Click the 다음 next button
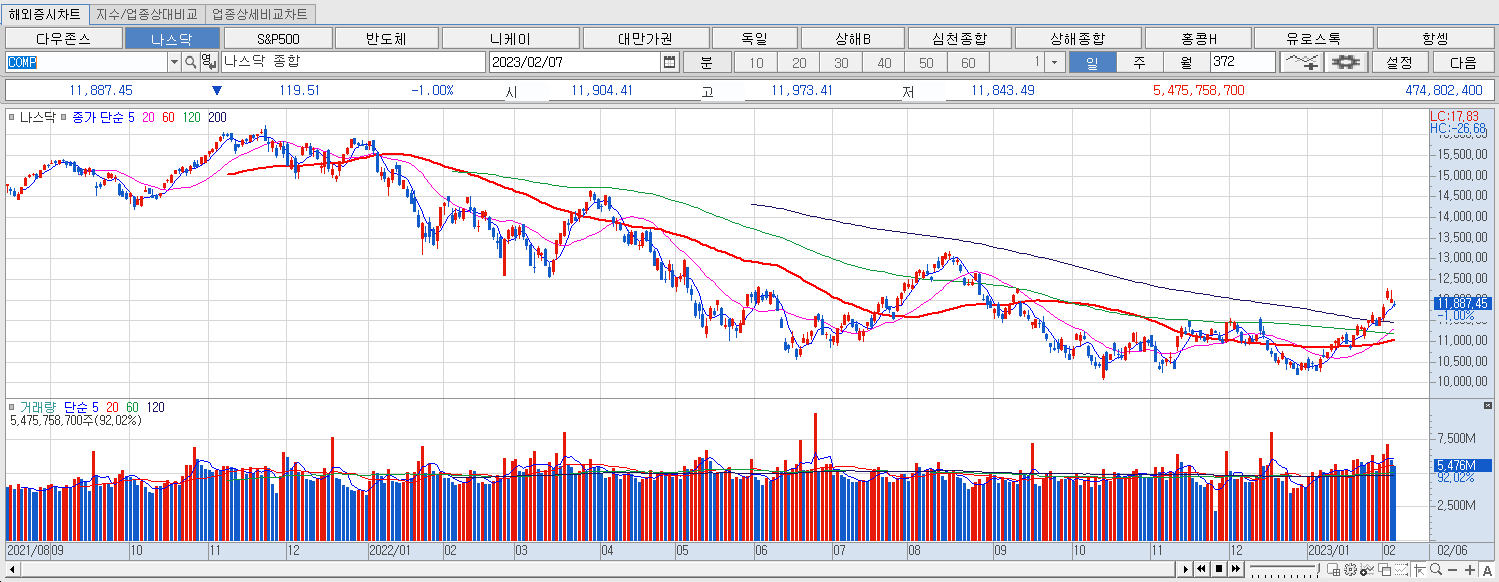 [x=1462, y=62]
